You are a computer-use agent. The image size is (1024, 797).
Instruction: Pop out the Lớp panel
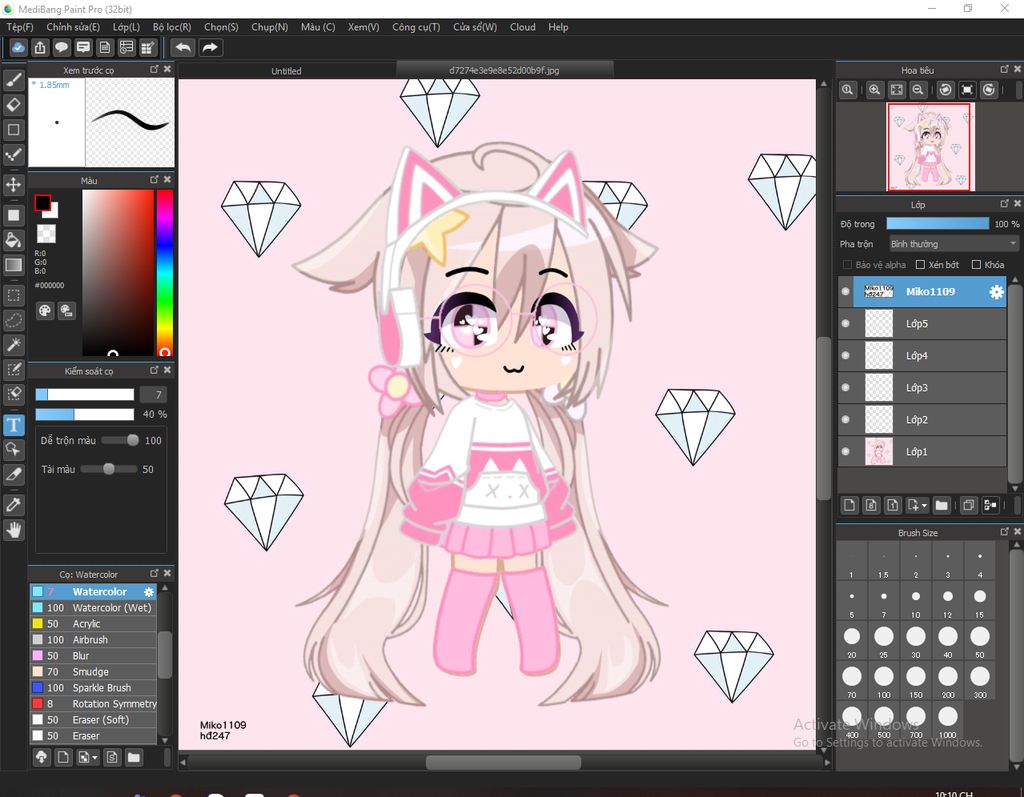point(1004,204)
